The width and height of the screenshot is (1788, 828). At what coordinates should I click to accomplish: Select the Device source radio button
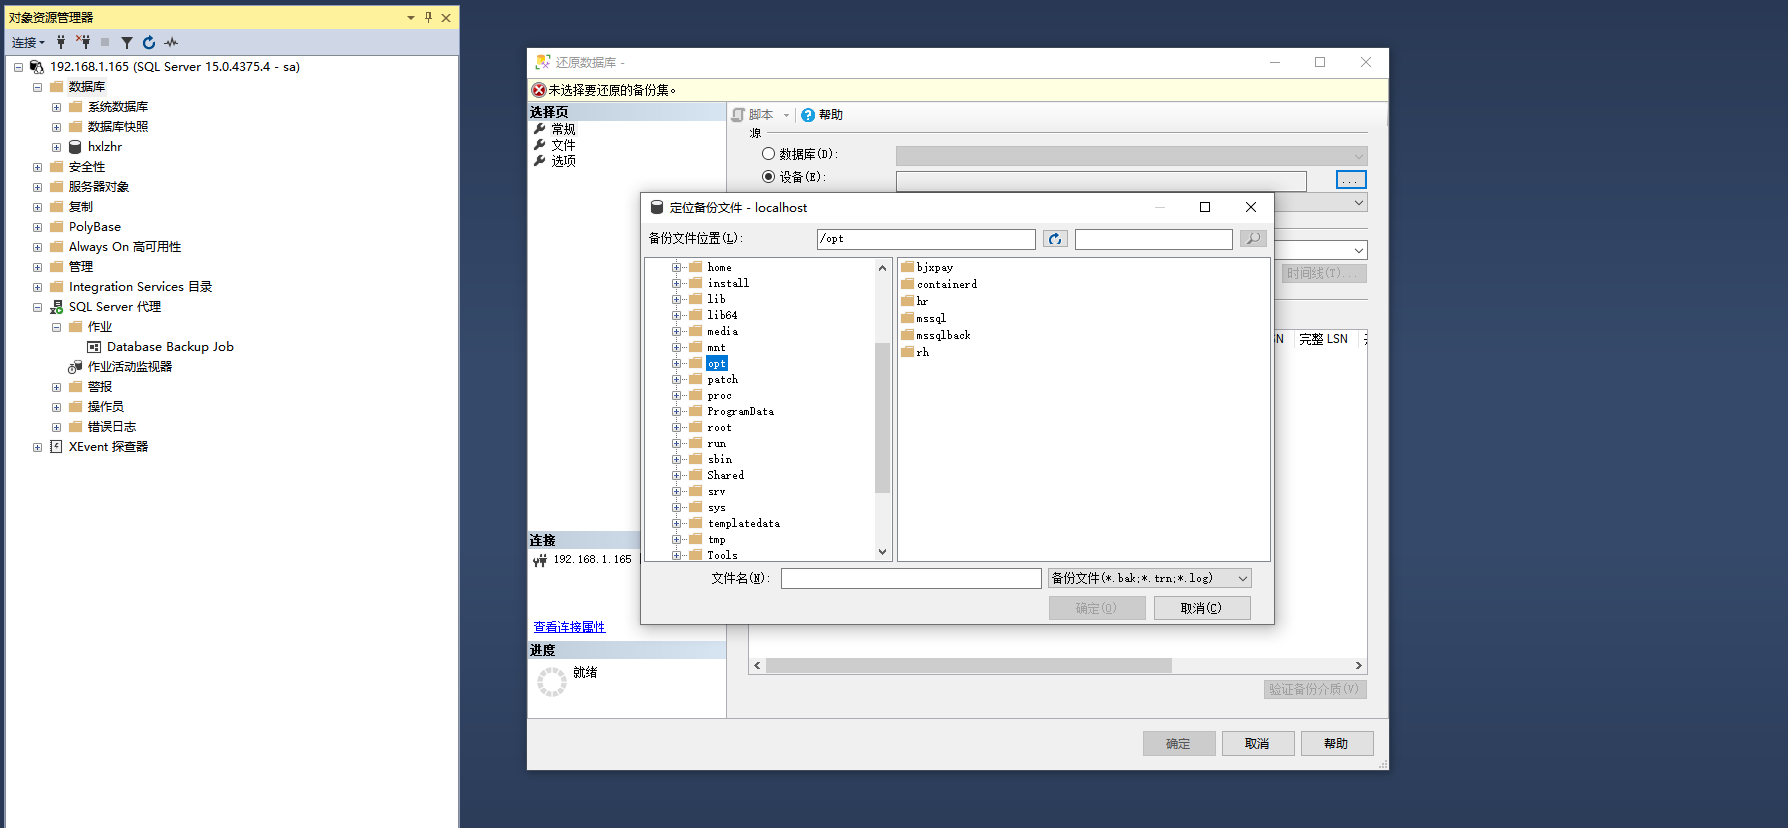[x=768, y=177]
